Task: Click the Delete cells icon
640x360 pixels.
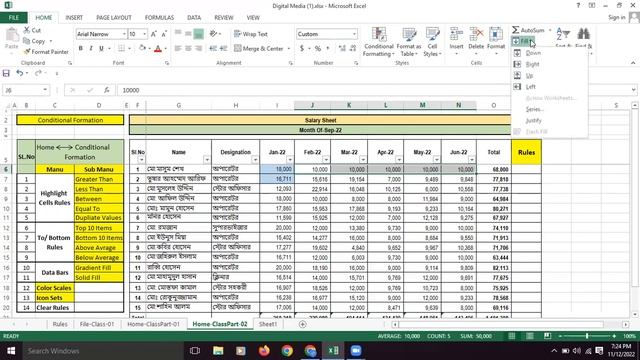Action: tap(476, 34)
